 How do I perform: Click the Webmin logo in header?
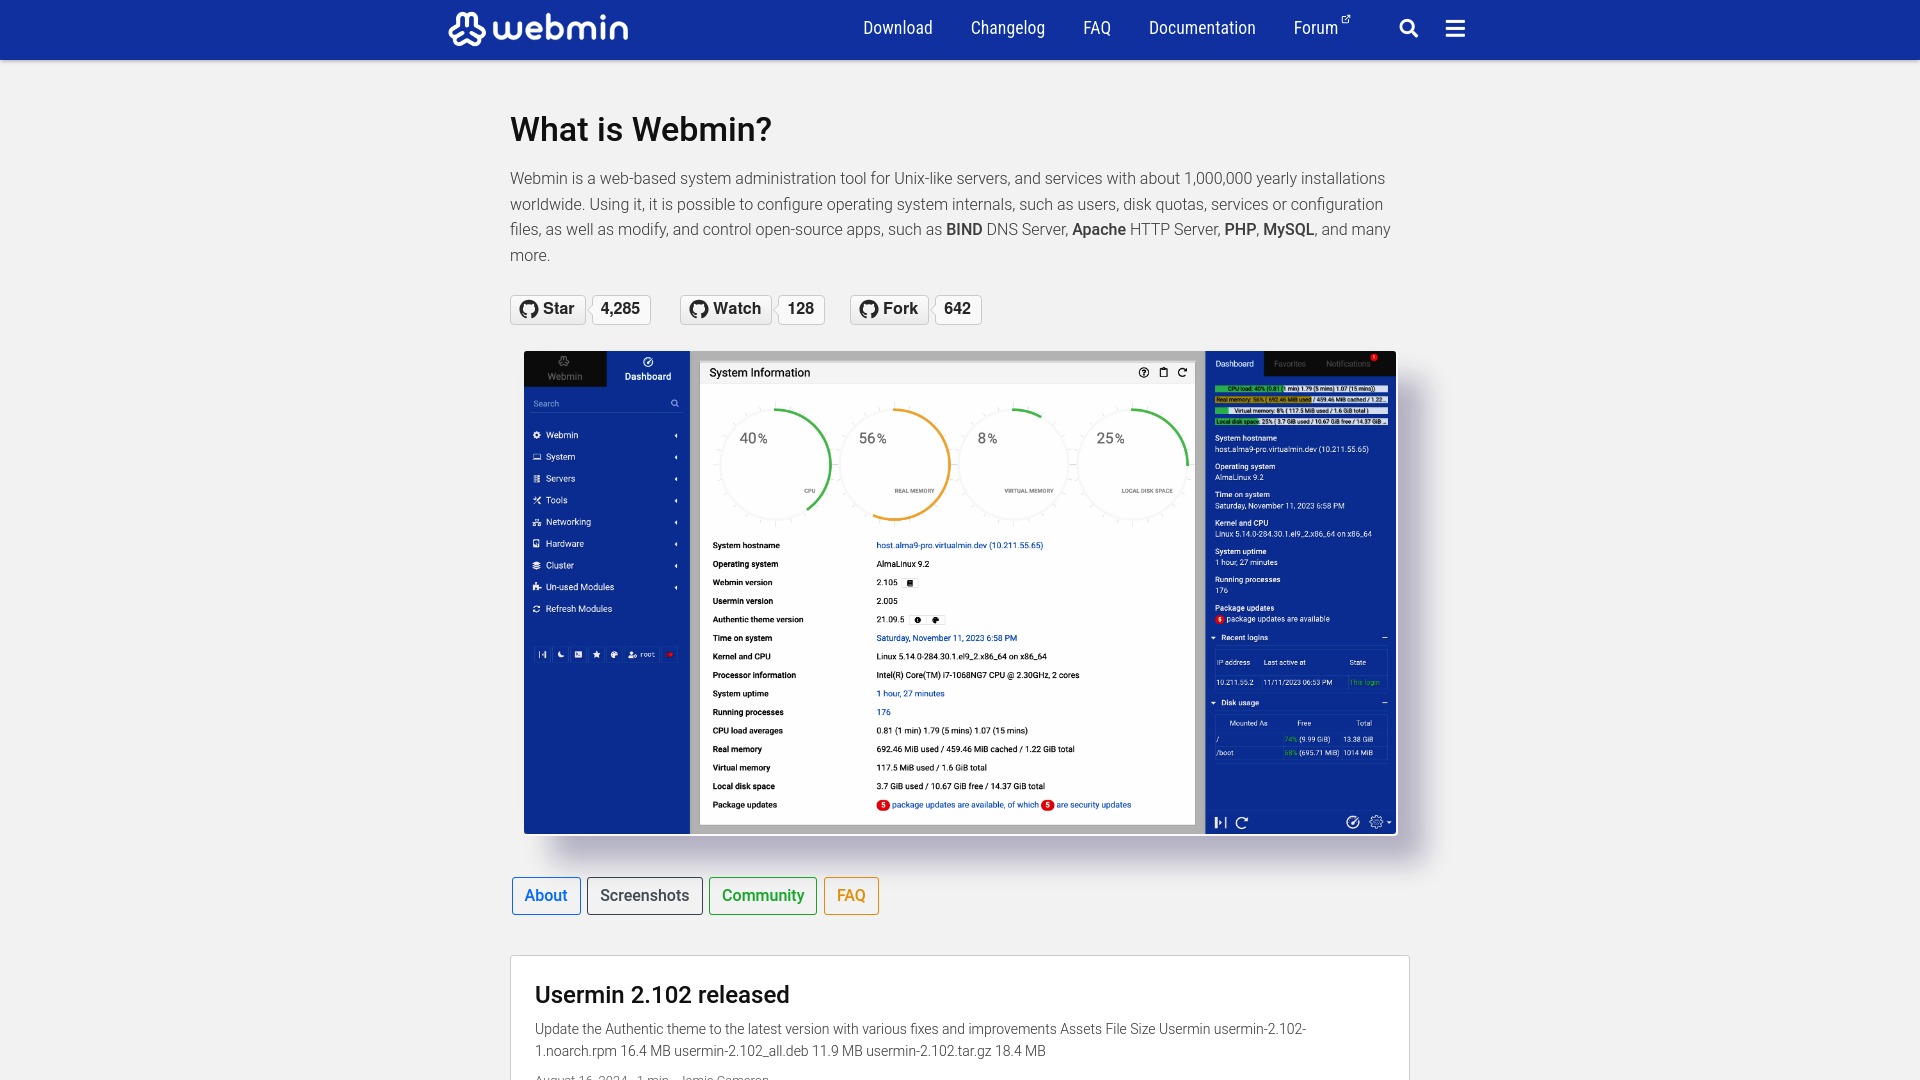click(x=538, y=29)
